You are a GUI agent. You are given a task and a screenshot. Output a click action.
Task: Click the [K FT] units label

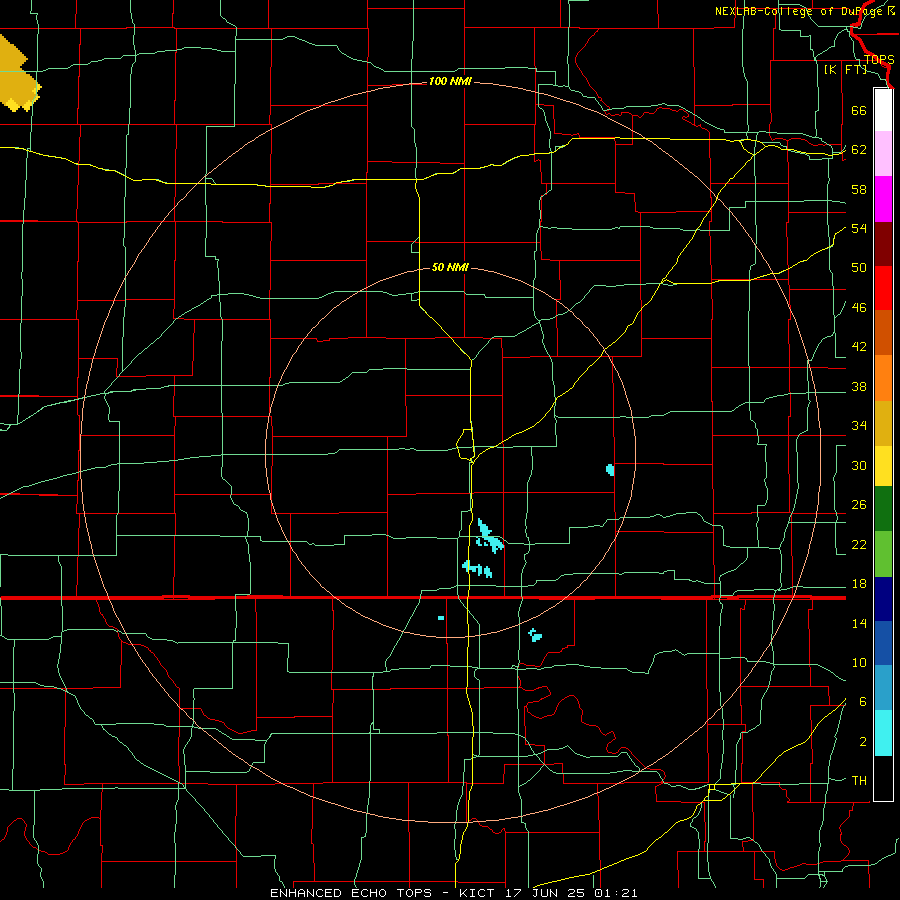point(845,69)
